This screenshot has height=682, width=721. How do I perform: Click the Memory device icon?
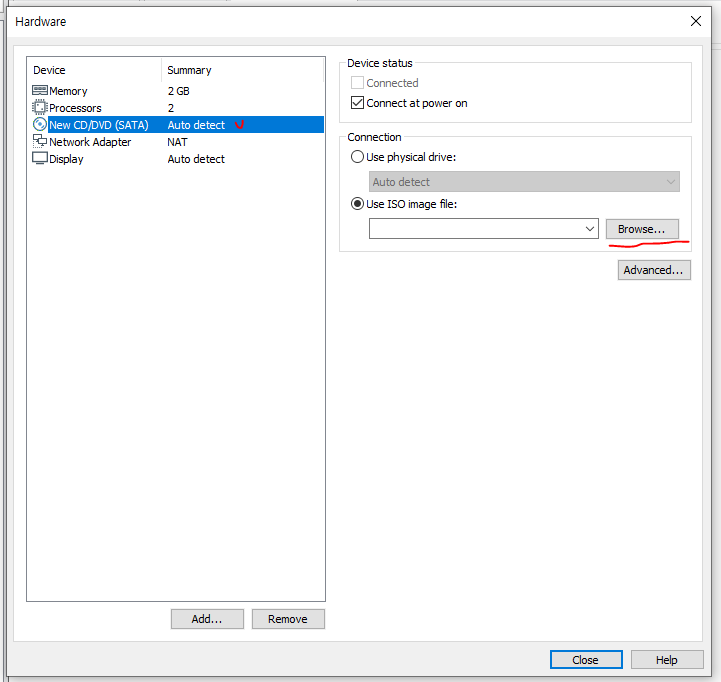[x=40, y=90]
